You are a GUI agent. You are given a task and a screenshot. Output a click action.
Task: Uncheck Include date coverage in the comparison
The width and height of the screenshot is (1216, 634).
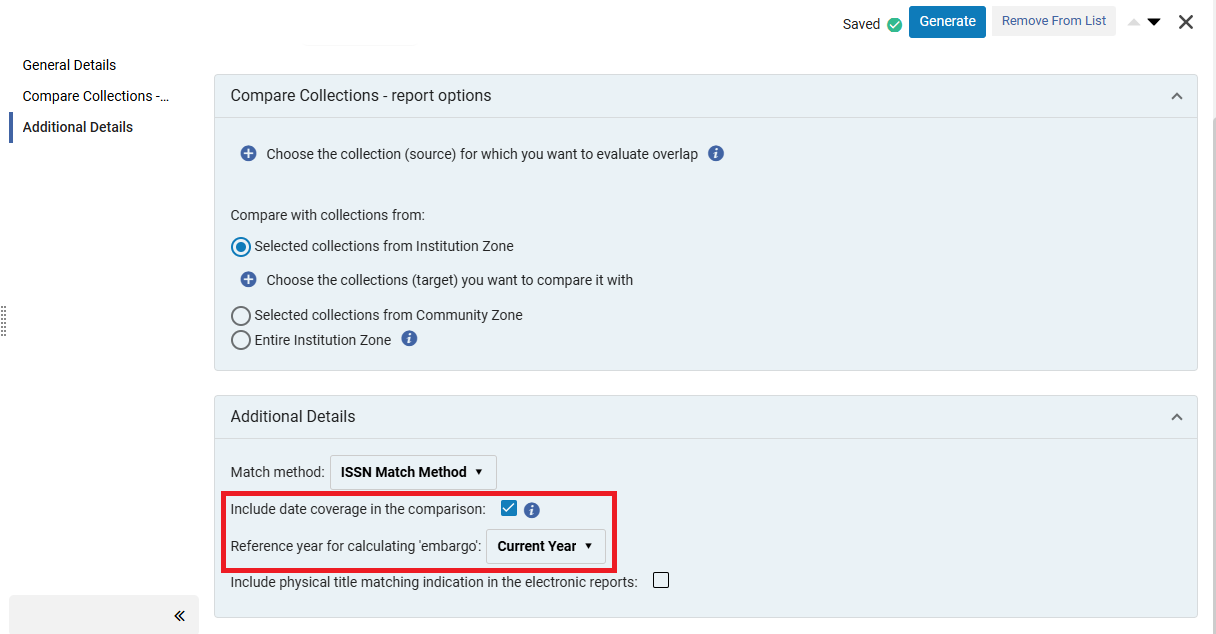tap(509, 508)
